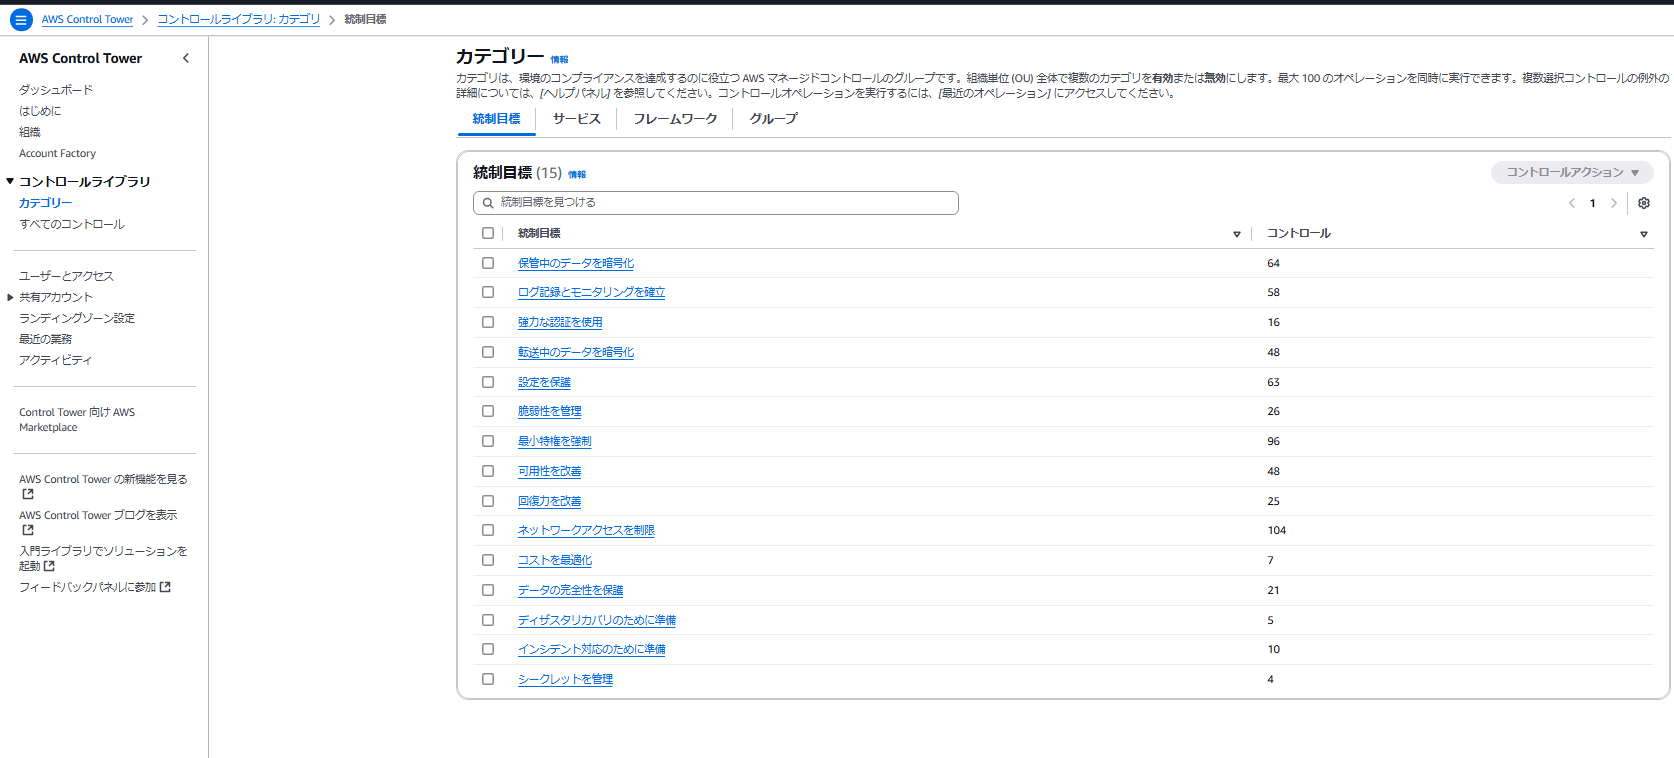Expand the 共有アカウント sidebar item
The height and width of the screenshot is (758, 1674).
[10, 297]
